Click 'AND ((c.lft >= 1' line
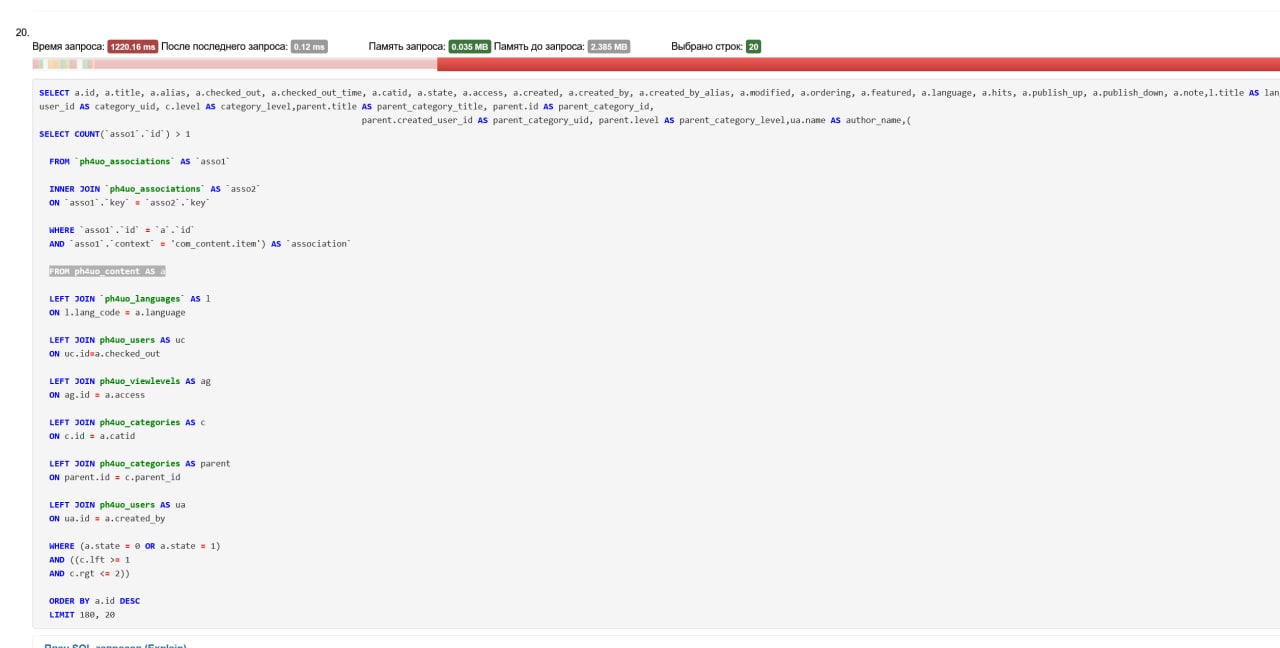Viewport: 1280px width, 648px height. tap(90, 560)
